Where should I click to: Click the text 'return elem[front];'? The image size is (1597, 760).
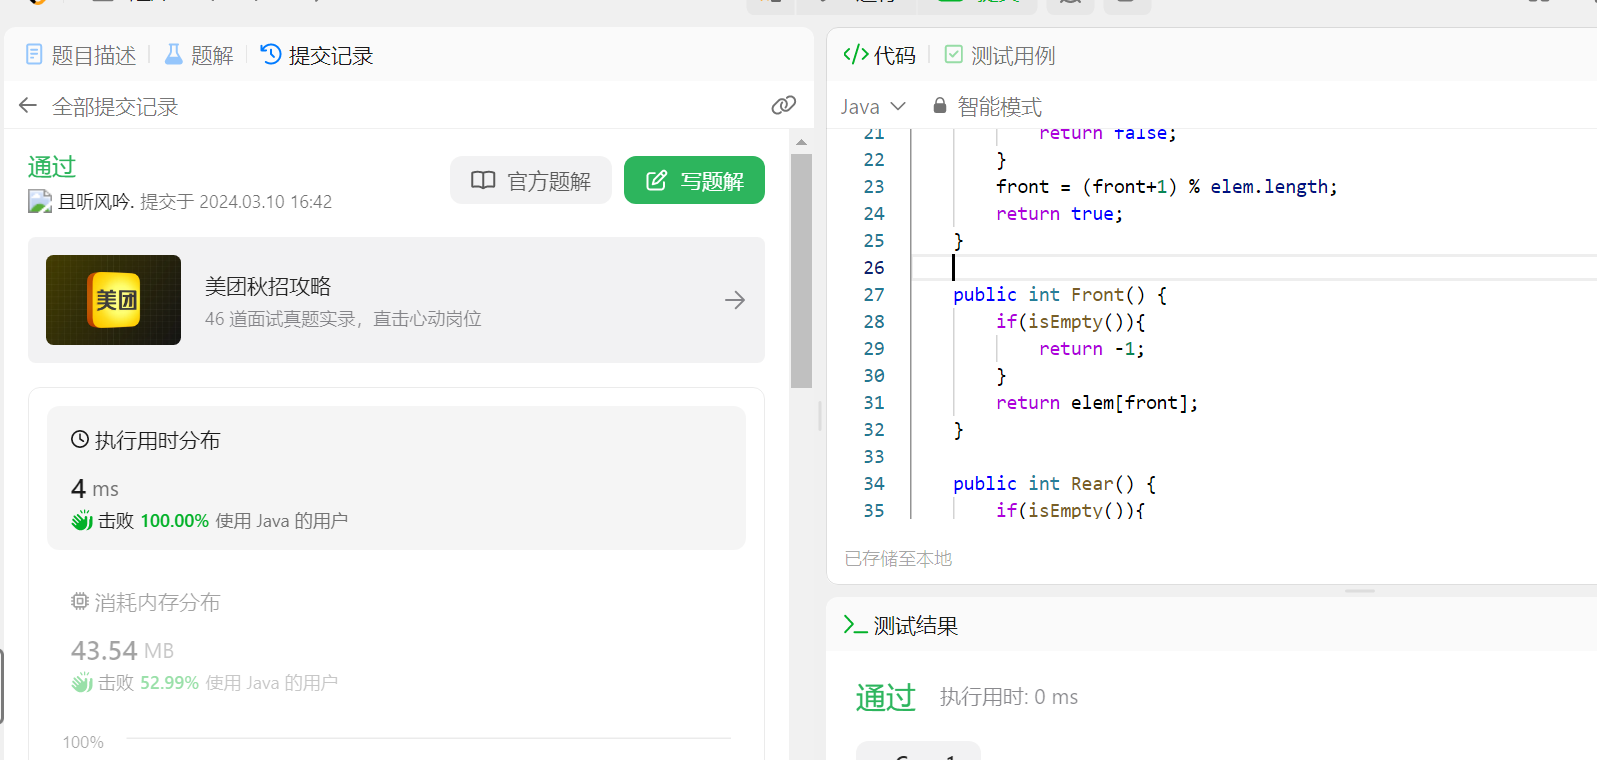click(1097, 402)
